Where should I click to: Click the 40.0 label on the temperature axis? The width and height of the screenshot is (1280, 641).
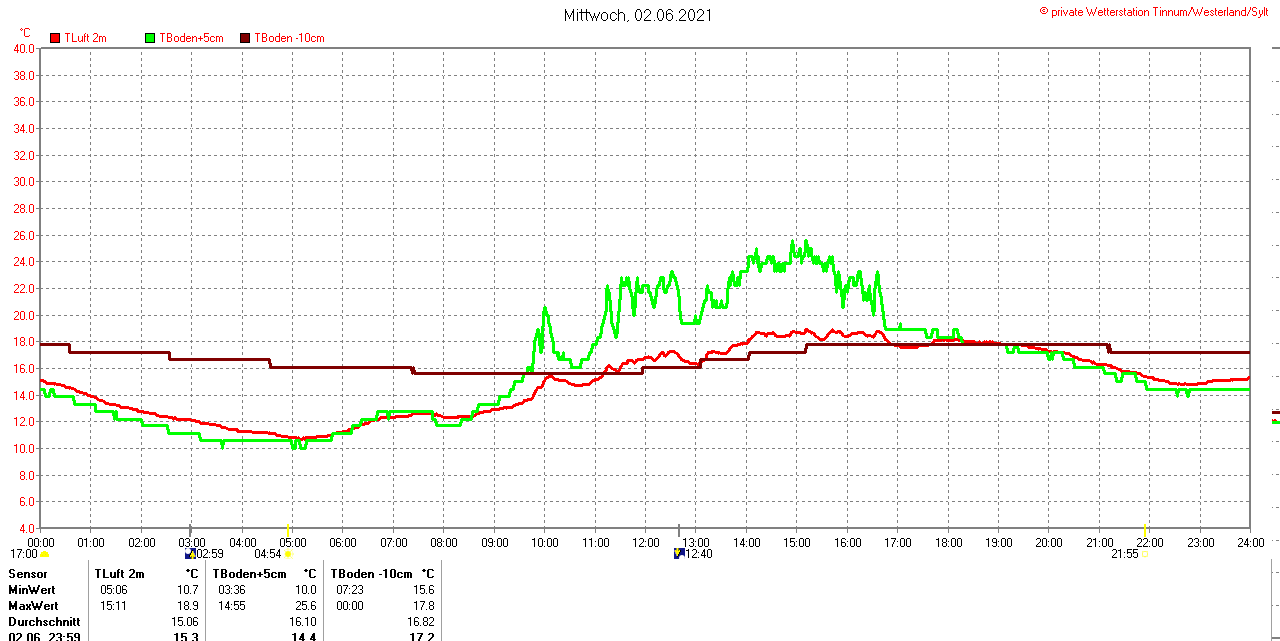pyautogui.click(x=23, y=48)
